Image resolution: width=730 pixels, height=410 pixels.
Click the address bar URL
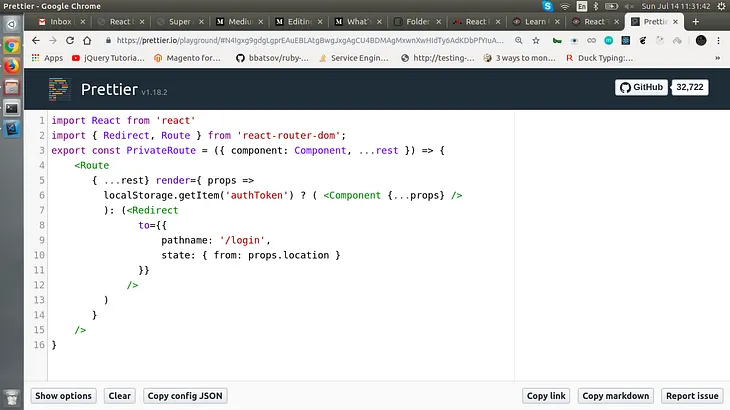click(x=310, y=40)
